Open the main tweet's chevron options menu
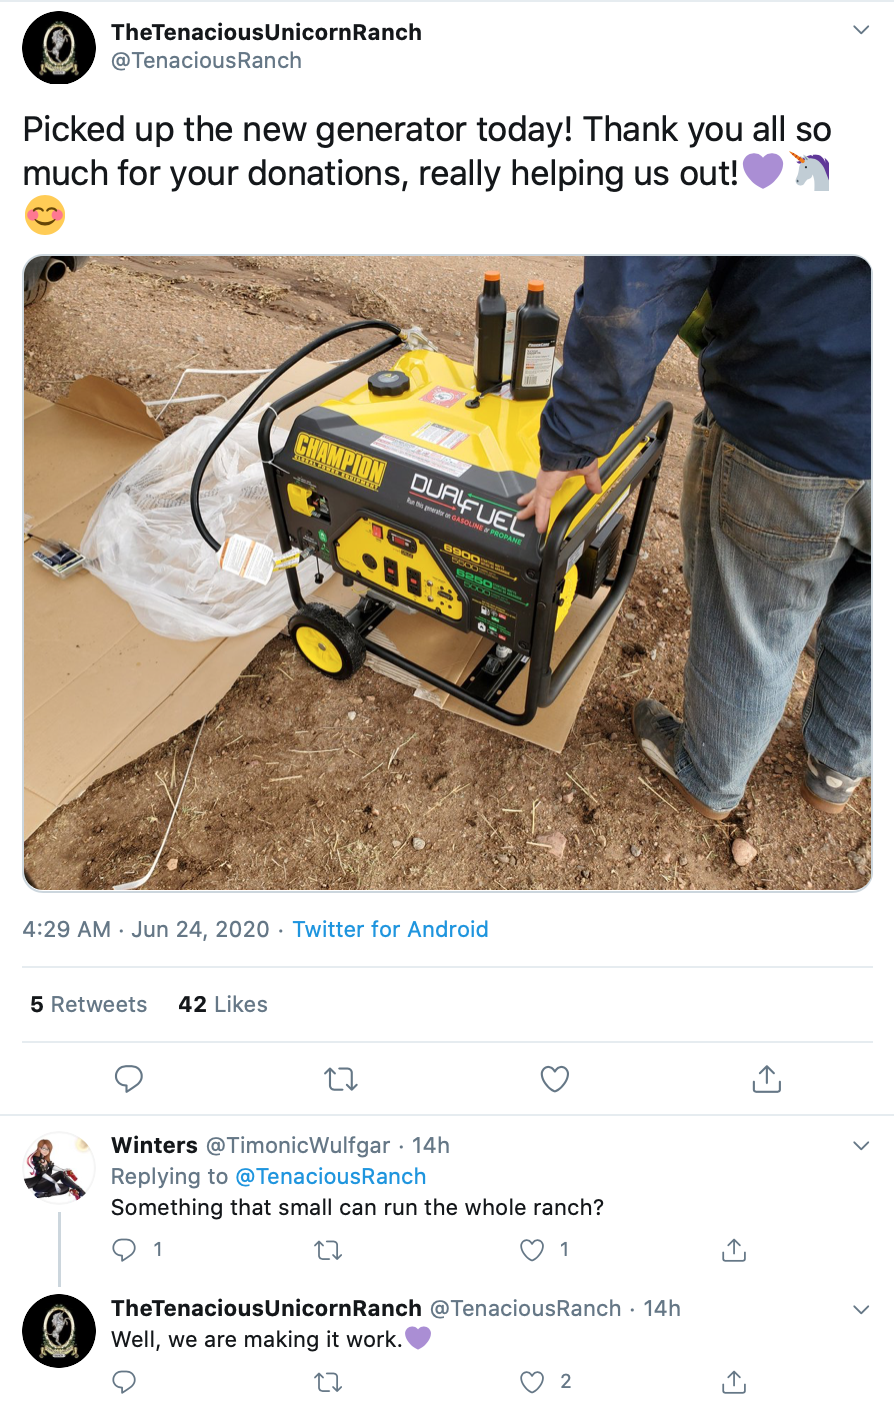Screen dimensions: 894x1410 click(860, 30)
